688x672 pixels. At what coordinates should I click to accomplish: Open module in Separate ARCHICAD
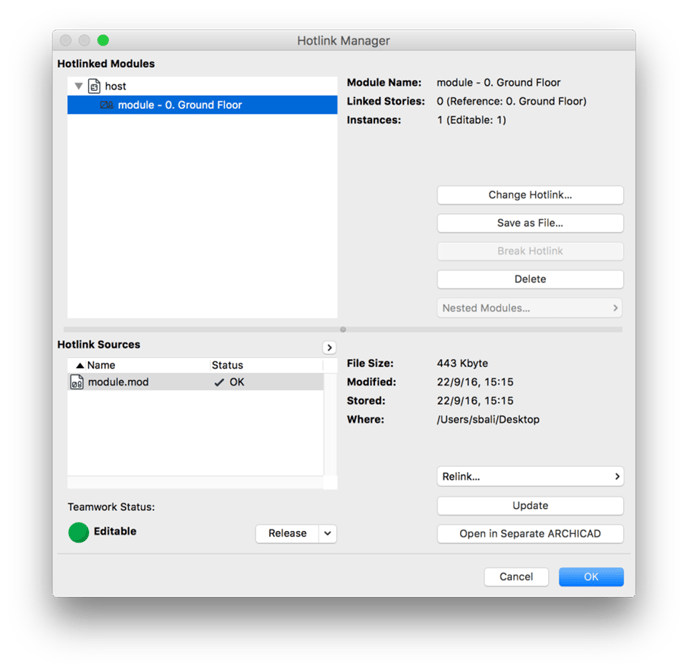530,534
